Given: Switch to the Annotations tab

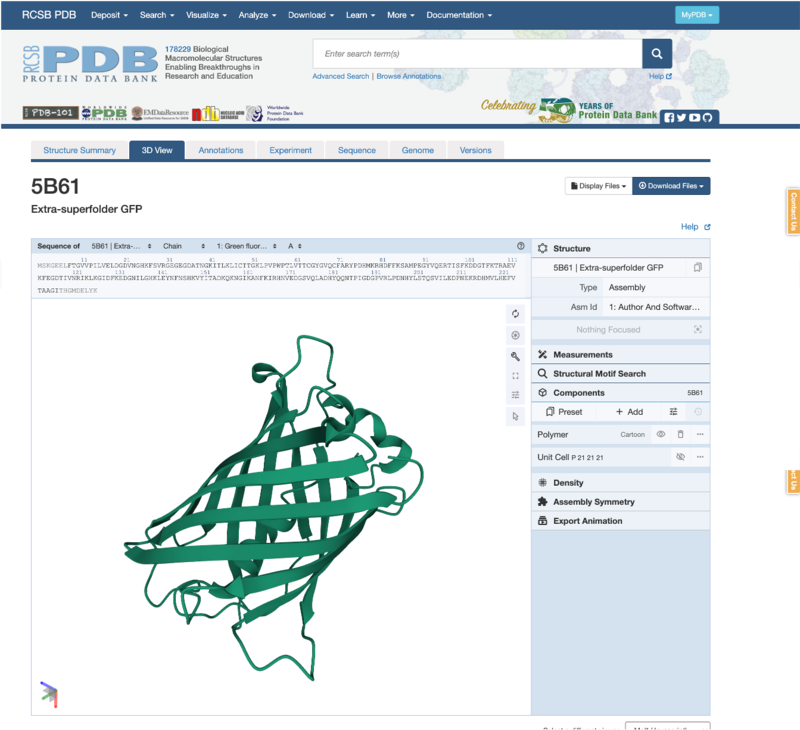Looking at the screenshot, I should [x=220, y=150].
